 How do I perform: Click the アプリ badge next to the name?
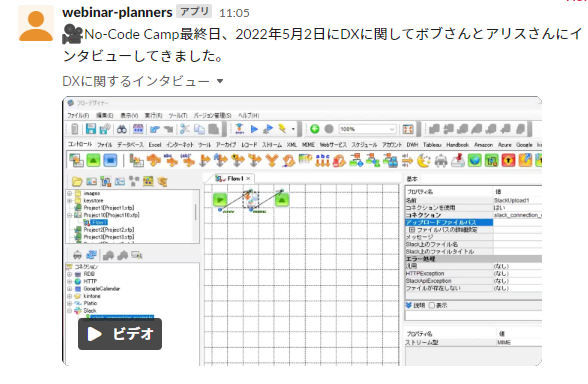pyautogui.click(x=194, y=12)
